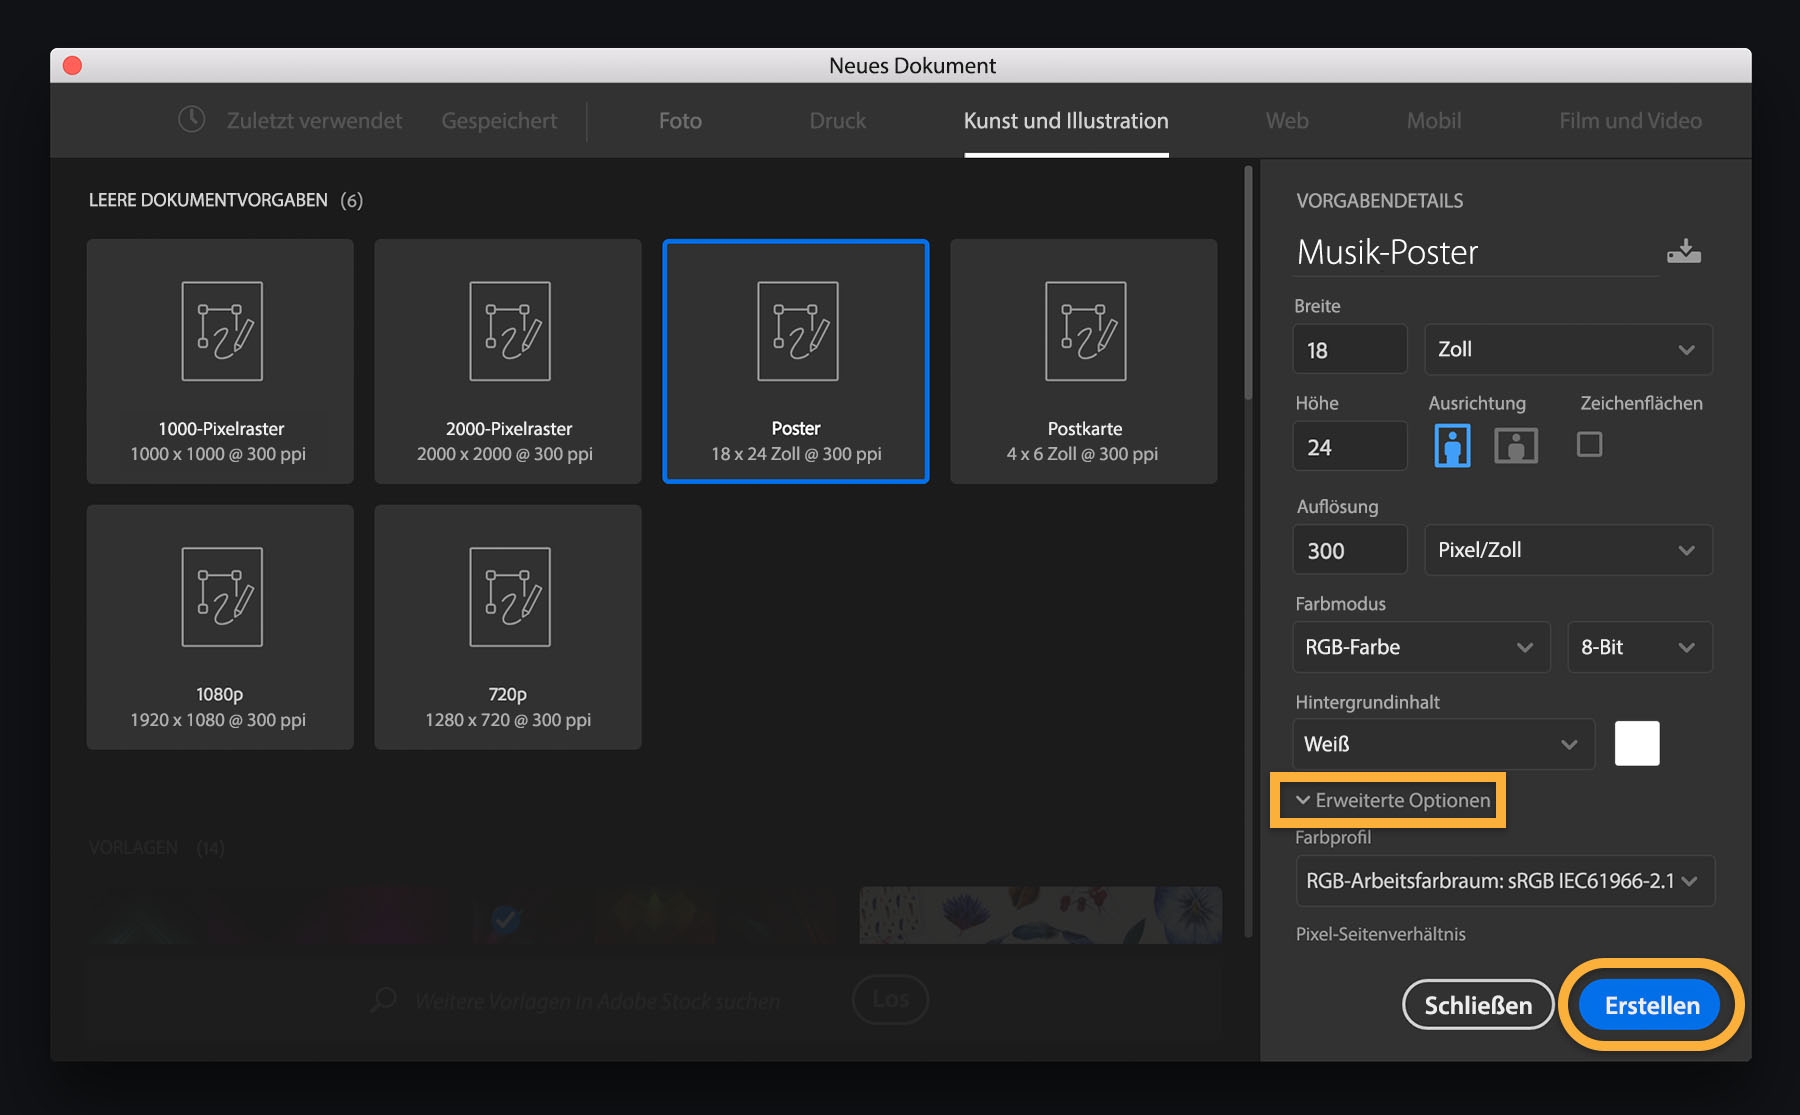Viewport: 1800px width, 1115px height.
Task: Click the clock icon for Zuletzt verwendet
Action: (191, 120)
